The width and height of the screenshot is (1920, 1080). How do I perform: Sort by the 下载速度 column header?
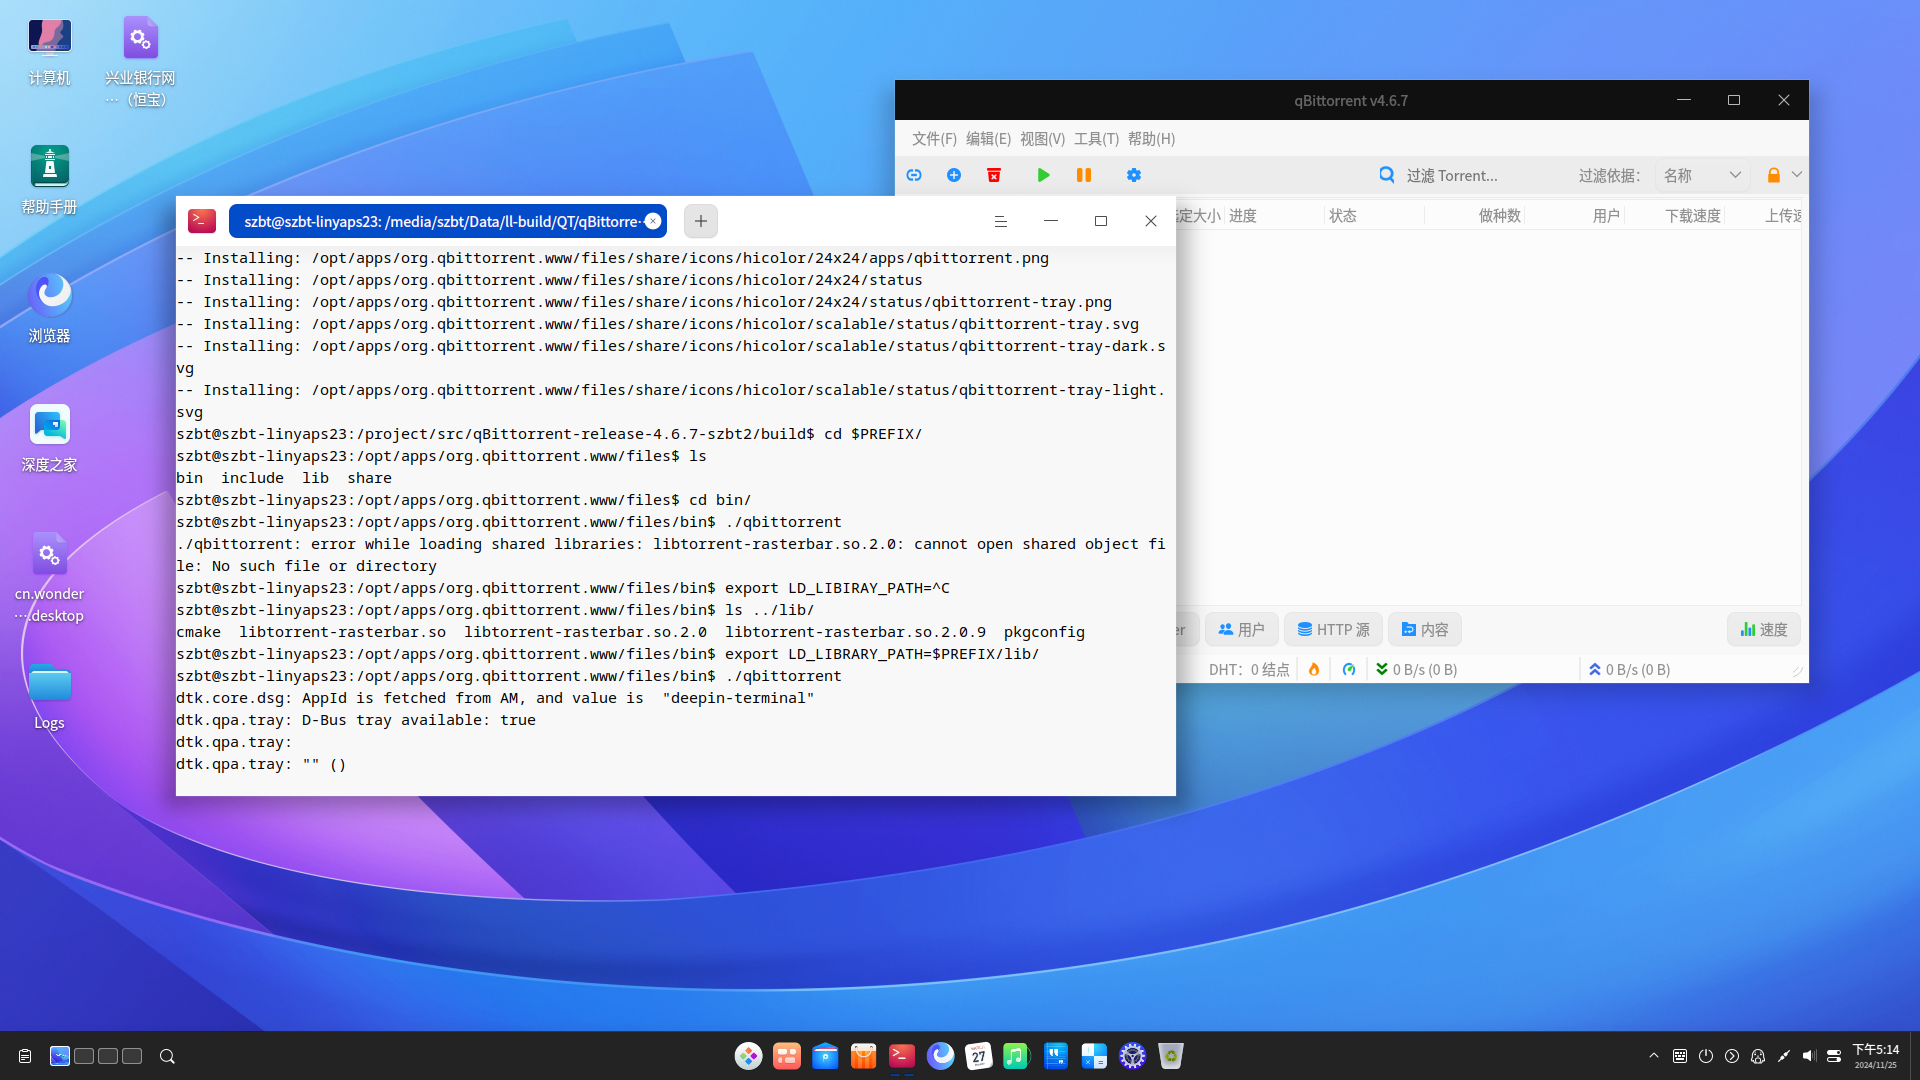tap(1676, 216)
